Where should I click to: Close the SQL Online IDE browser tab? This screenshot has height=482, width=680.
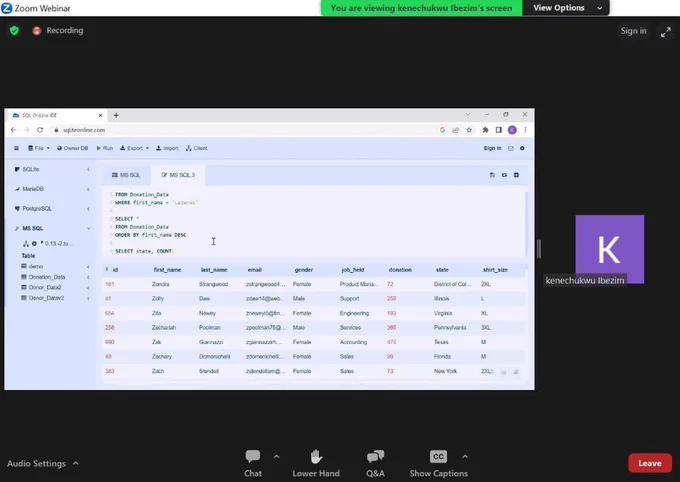100,115
